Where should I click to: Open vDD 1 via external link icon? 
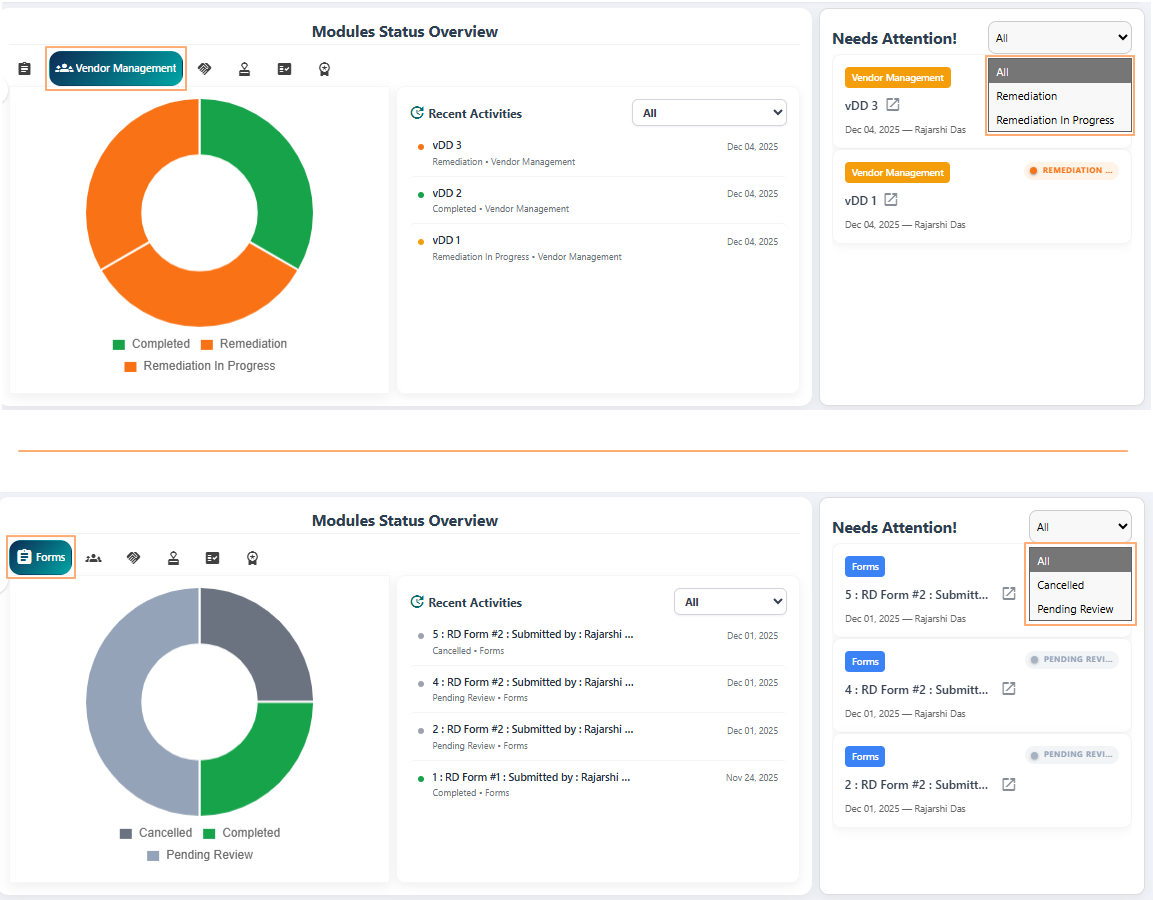[x=891, y=200]
